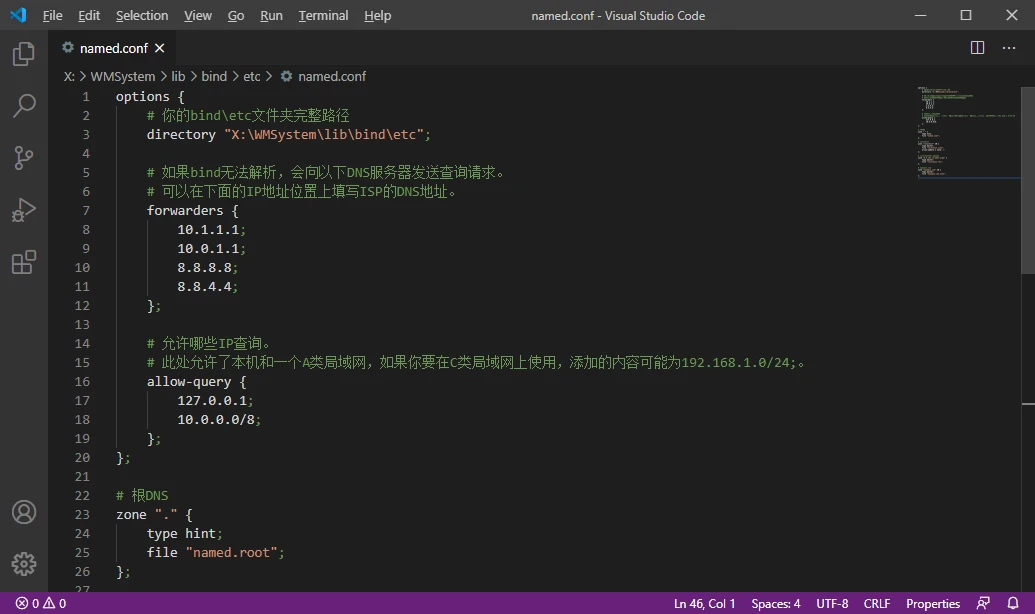1035x614 pixels.
Task: Change language mode from Properties
Action: coord(933,603)
